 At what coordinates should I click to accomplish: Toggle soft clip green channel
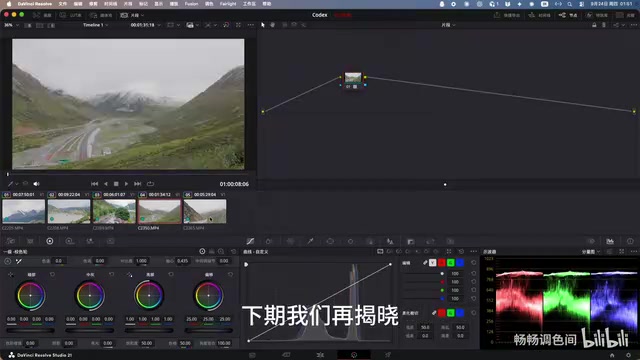click(x=451, y=313)
